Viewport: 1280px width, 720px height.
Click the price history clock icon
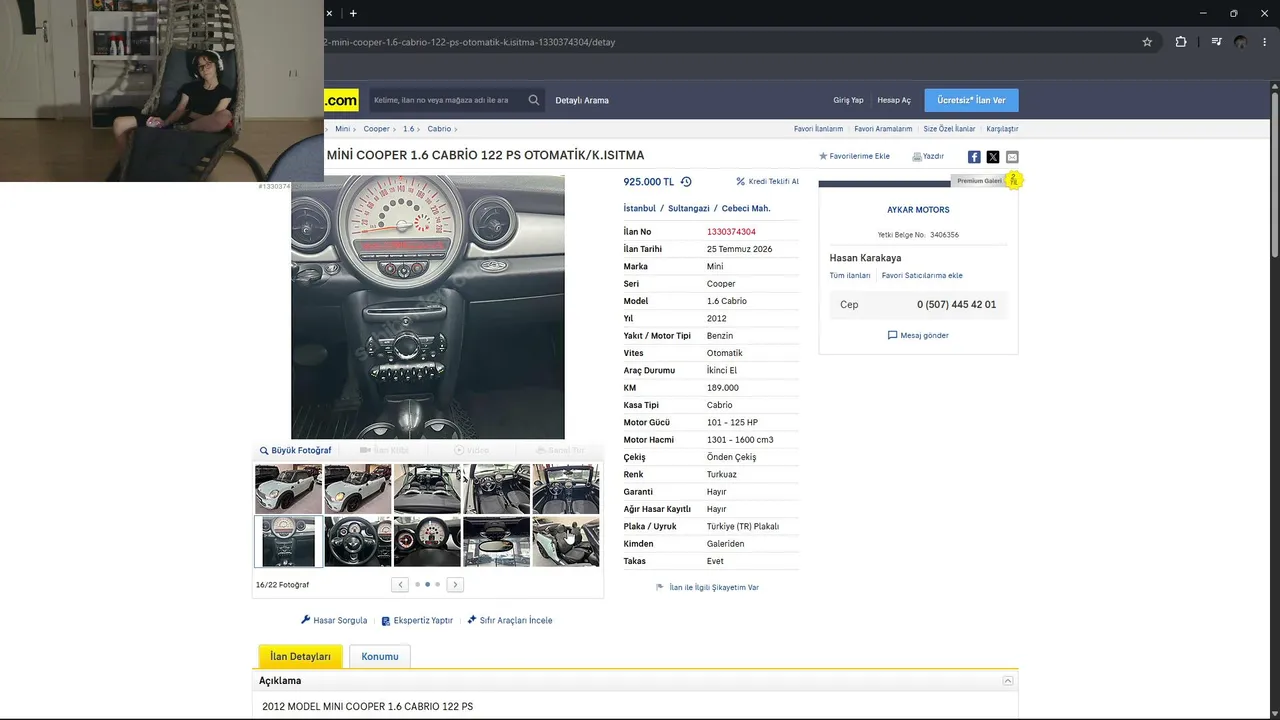686,182
